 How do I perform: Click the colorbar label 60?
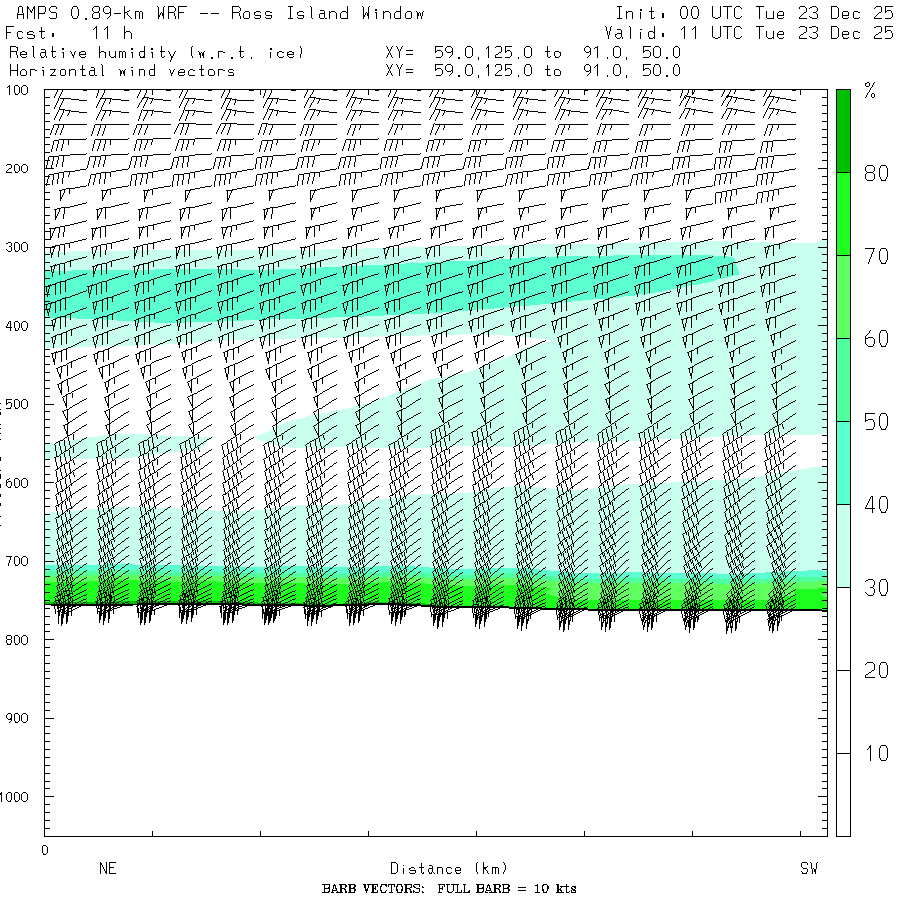click(x=876, y=339)
